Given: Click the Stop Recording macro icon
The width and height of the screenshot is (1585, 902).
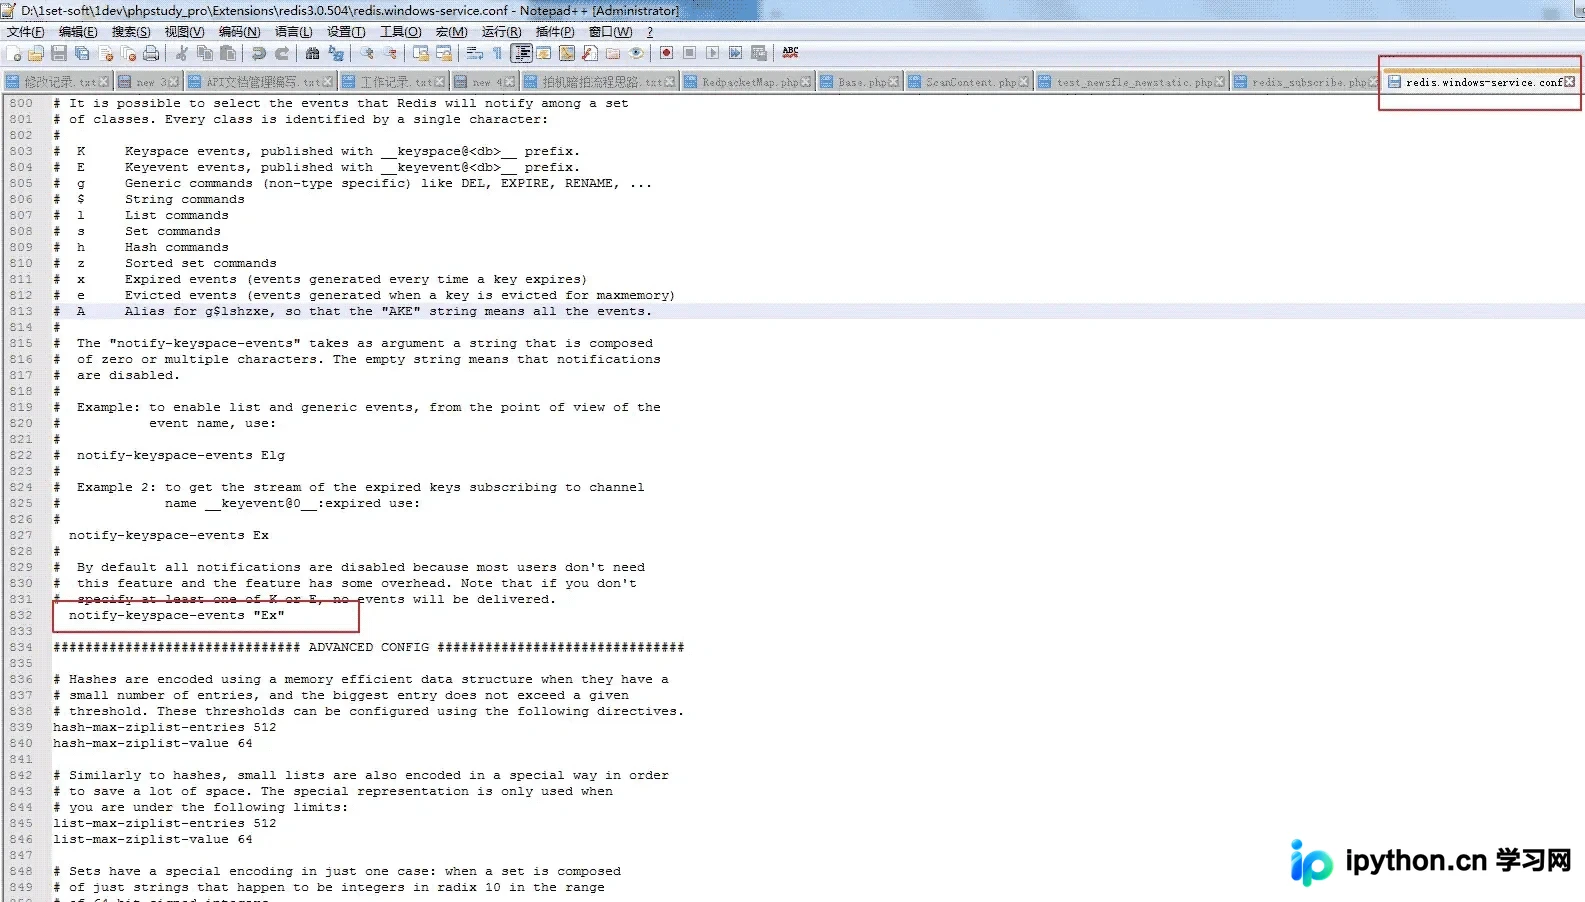Looking at the screenshot, I should (689, 53).
